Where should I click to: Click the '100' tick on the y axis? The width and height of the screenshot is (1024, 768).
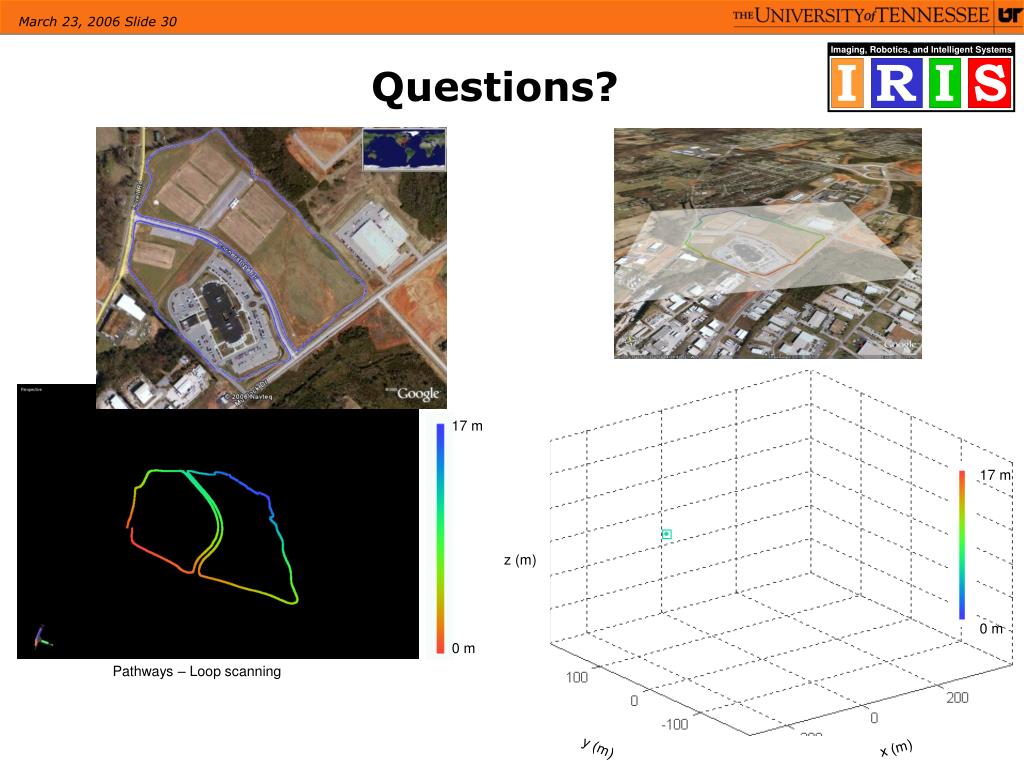(x=577, y=677)
